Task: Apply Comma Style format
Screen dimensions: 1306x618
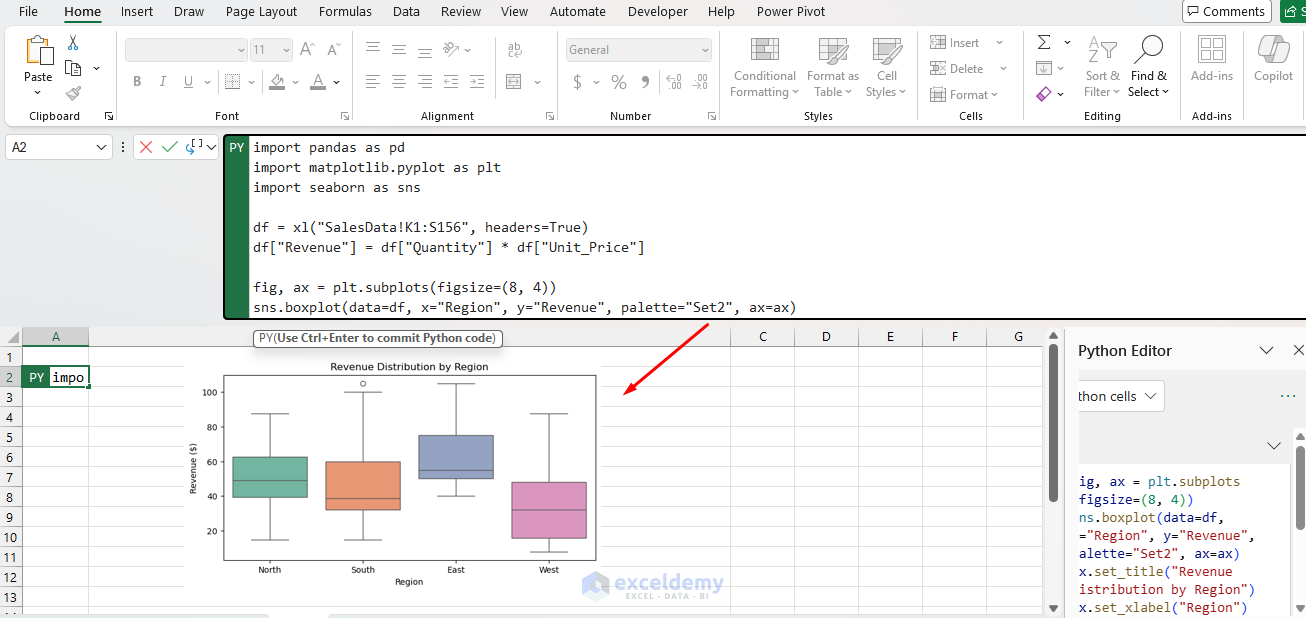Action: [x=646, y=82]
